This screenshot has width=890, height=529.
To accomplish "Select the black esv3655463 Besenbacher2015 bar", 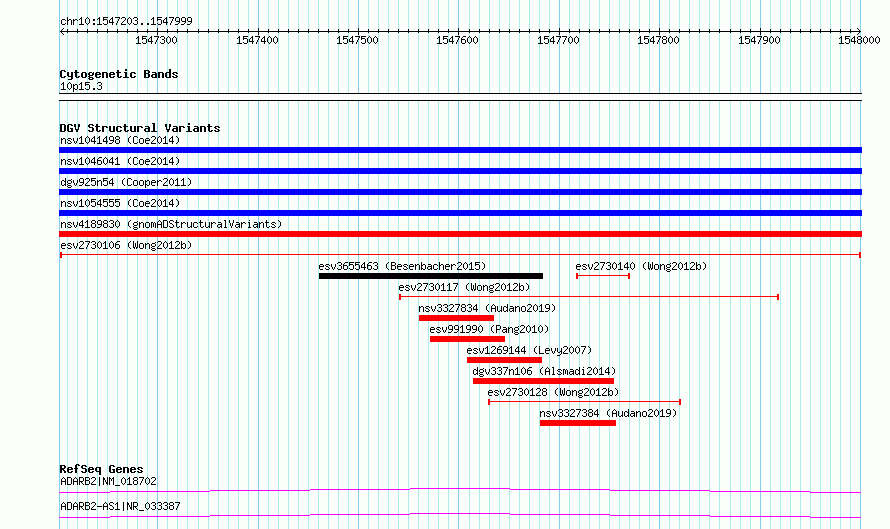I will tap(431, 276).
